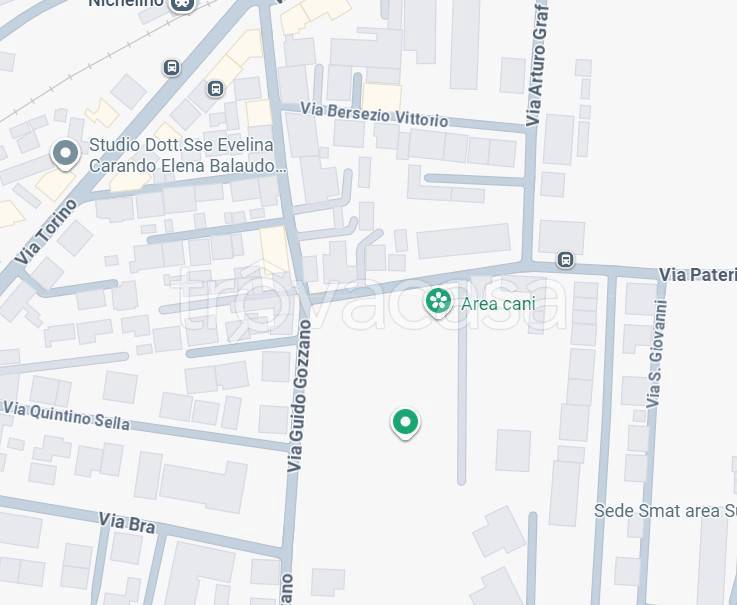737x605 pixels.
Task: Select the Via Arturo Graf street label
Action: [537, 64]
